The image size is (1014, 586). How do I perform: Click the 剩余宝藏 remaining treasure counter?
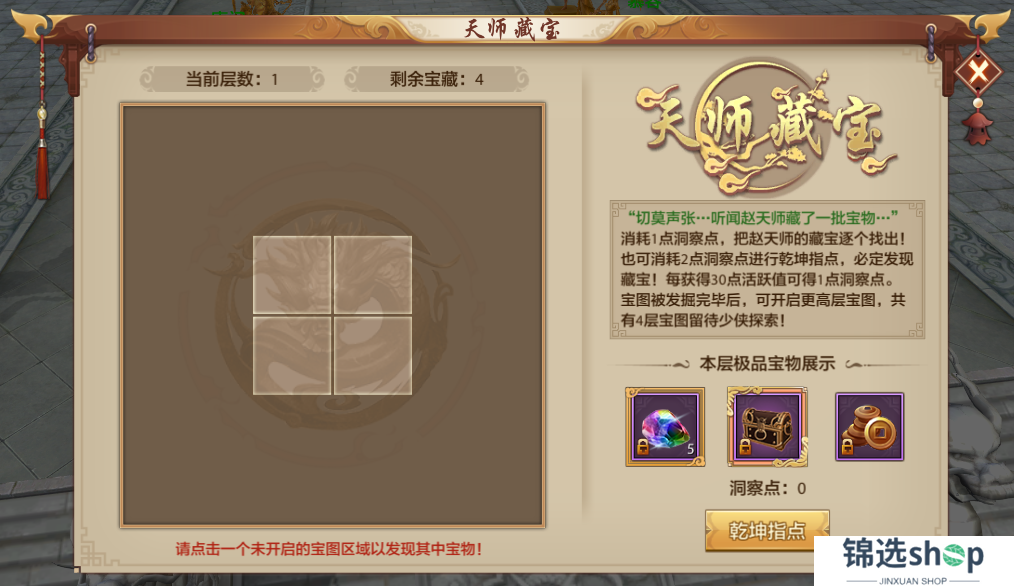coord(437,80)
